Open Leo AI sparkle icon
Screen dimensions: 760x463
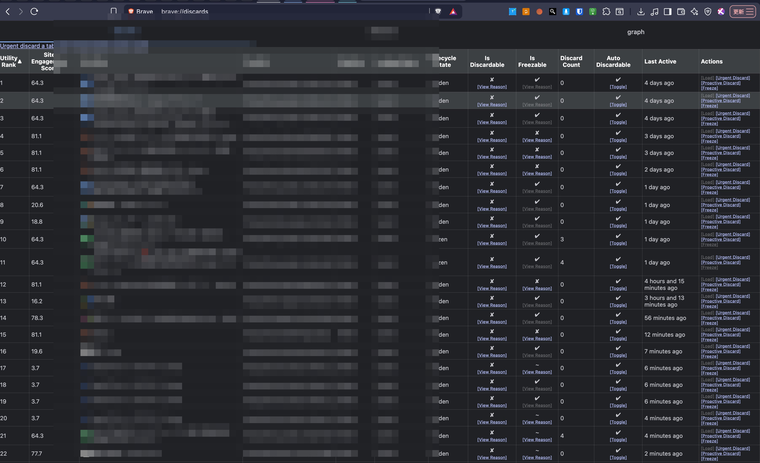point(695,12)
